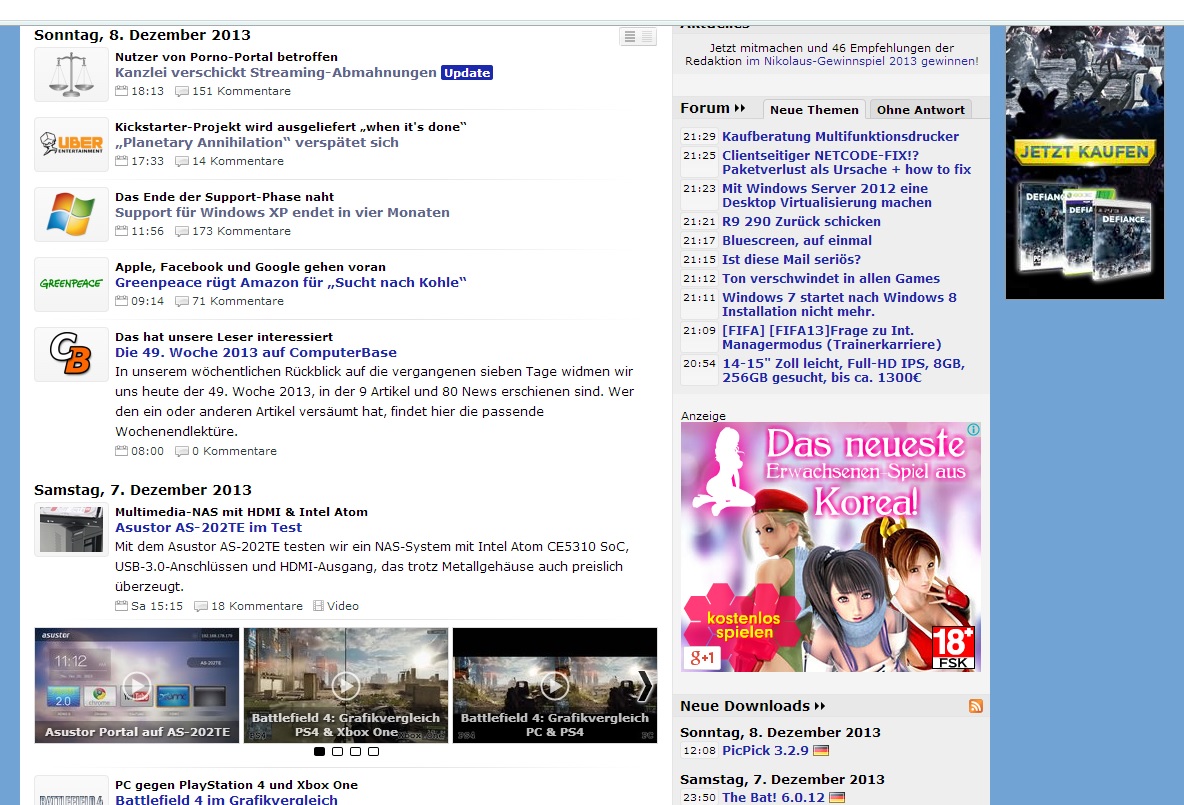Open Windows 7 startet nach Windows 8 thread

(839, 304)
